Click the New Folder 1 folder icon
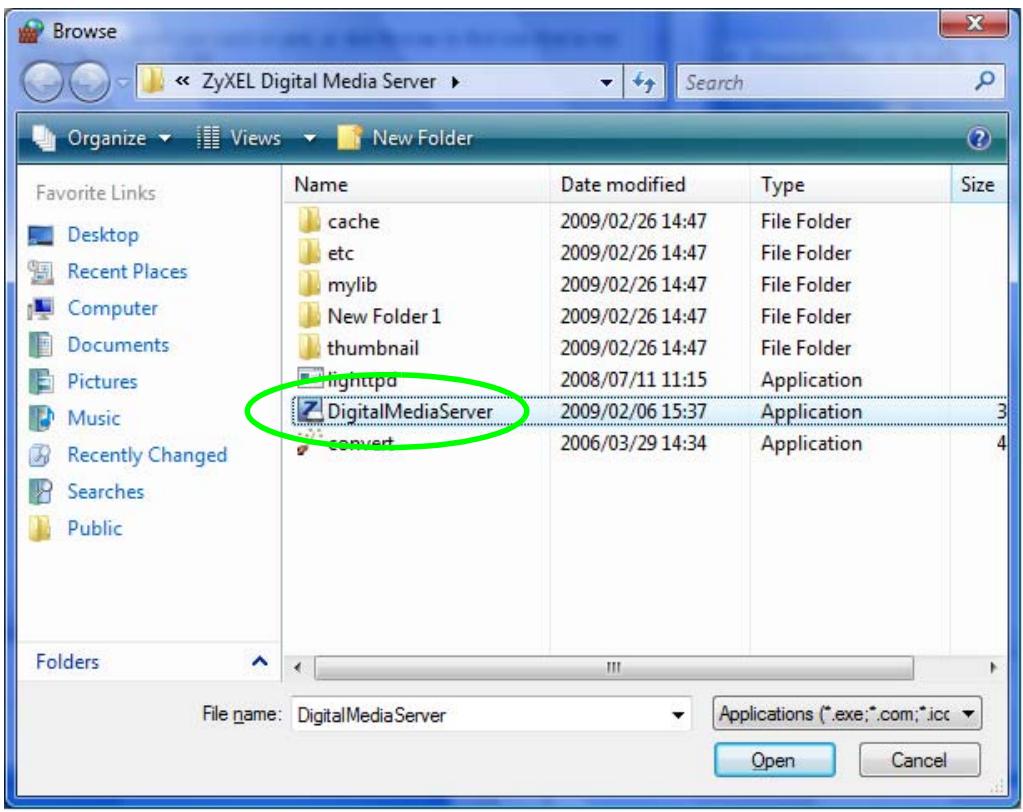Viewport: 1023px width, 812px height. tap(309, 316)
